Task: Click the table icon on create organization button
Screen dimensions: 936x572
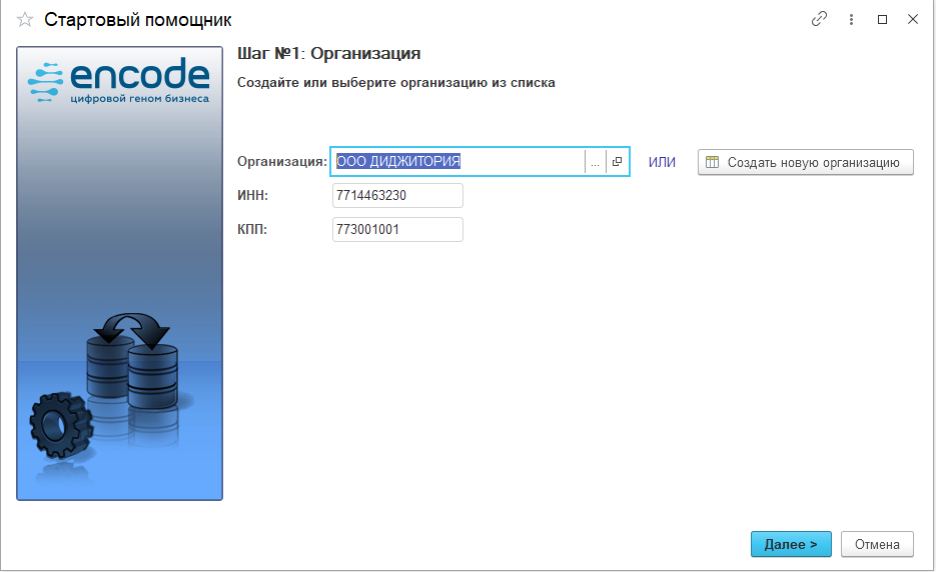Action: [713, 162]
